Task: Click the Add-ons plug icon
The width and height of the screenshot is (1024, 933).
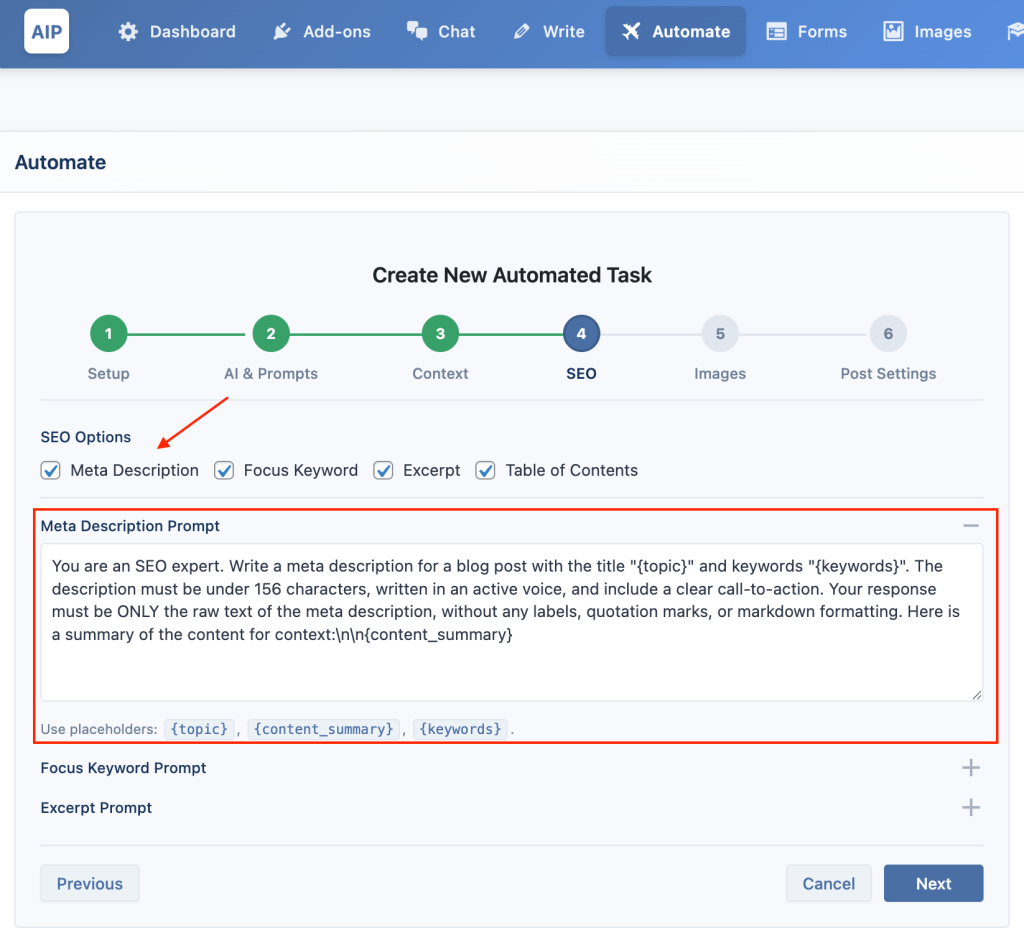Action: click(x=281, y=31)
